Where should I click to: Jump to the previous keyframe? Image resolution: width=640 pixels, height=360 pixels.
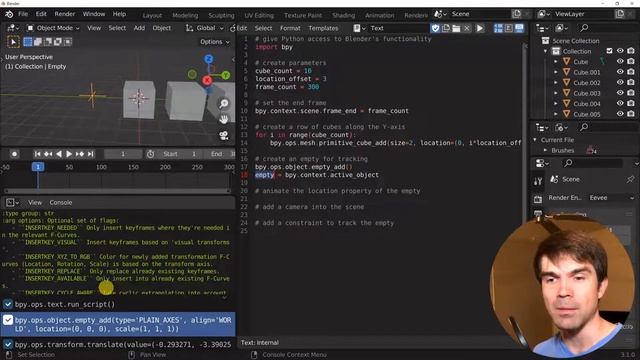pyautogui.click(x=48, y=154)
